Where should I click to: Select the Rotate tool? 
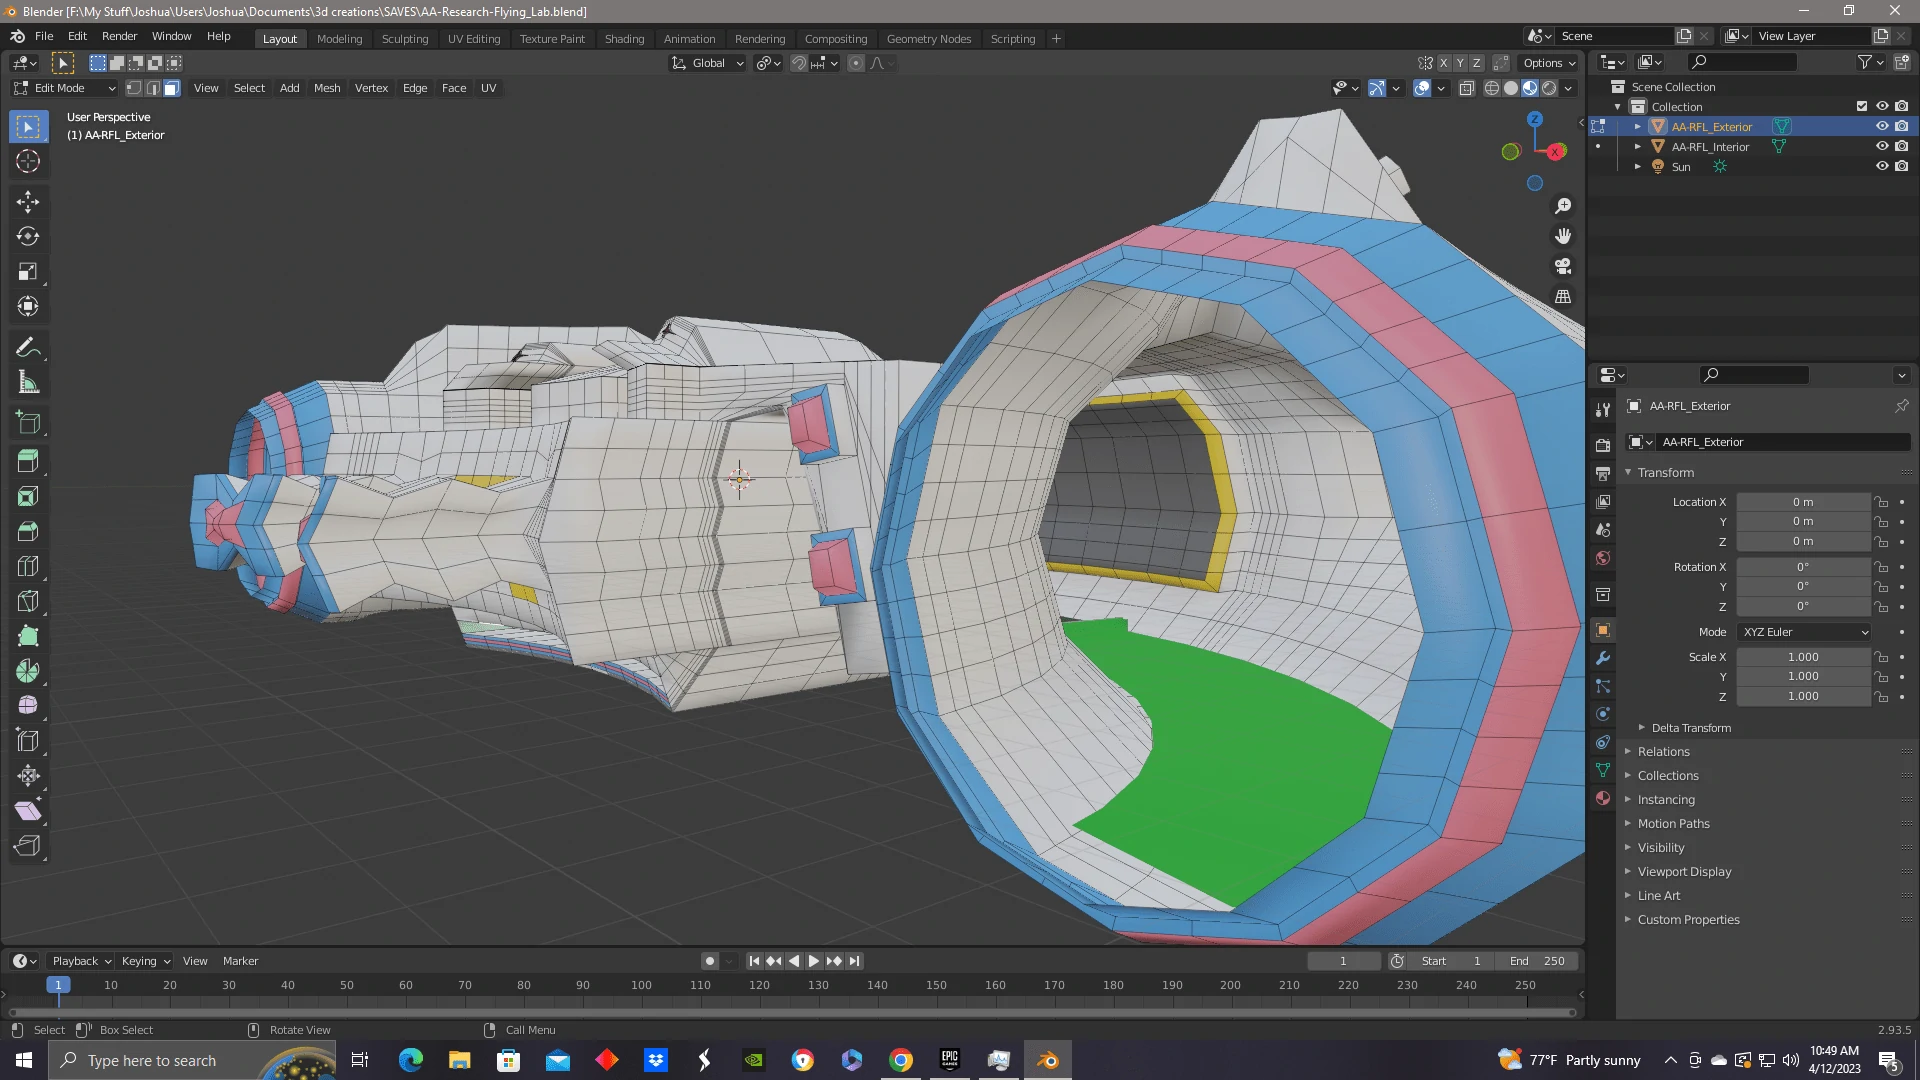28,236
